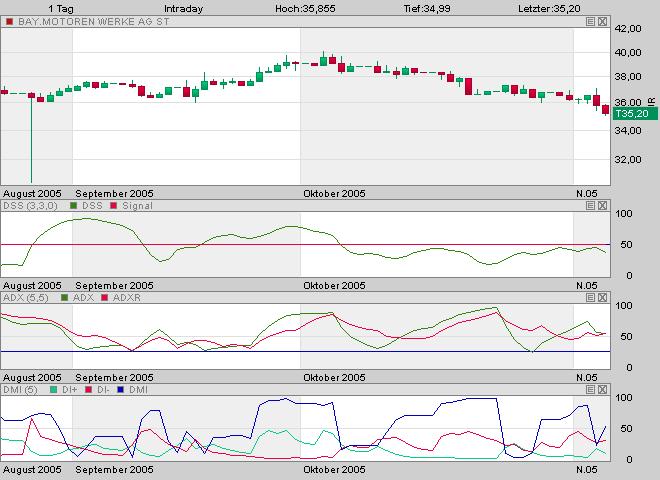The width and height of the screenshot is (660, 480).
Task: Click red Signal legend swatch
Action: [113, 205]
